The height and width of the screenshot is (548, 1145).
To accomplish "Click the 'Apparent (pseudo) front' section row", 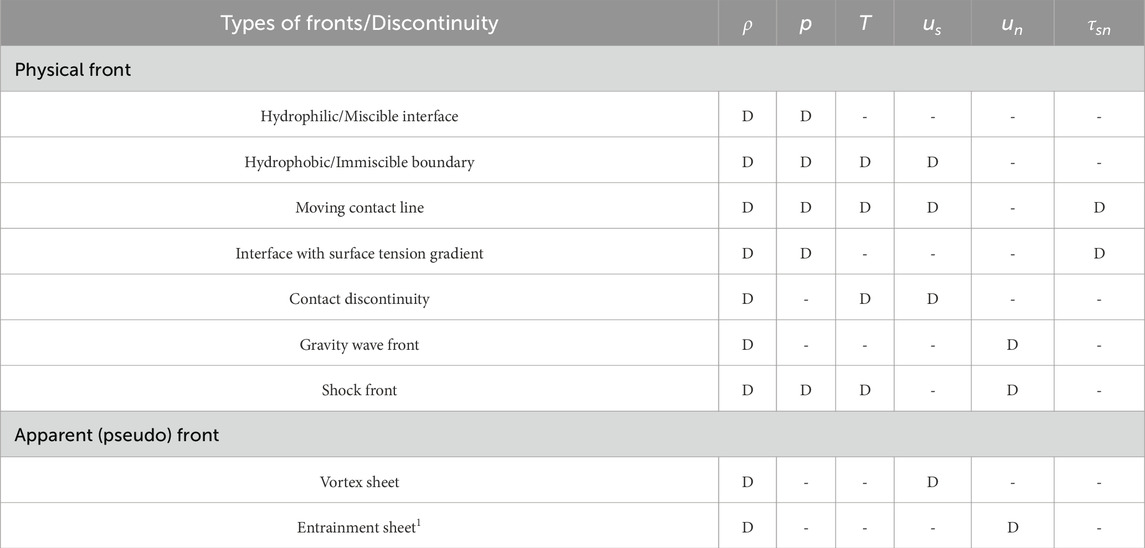I will coord(117,435).
